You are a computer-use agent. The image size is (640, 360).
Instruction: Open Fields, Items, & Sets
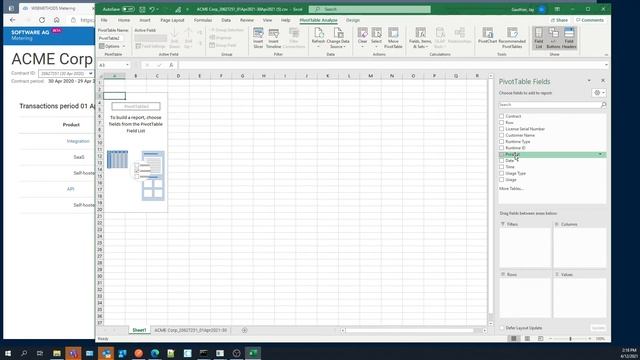(x=420, y=38)
